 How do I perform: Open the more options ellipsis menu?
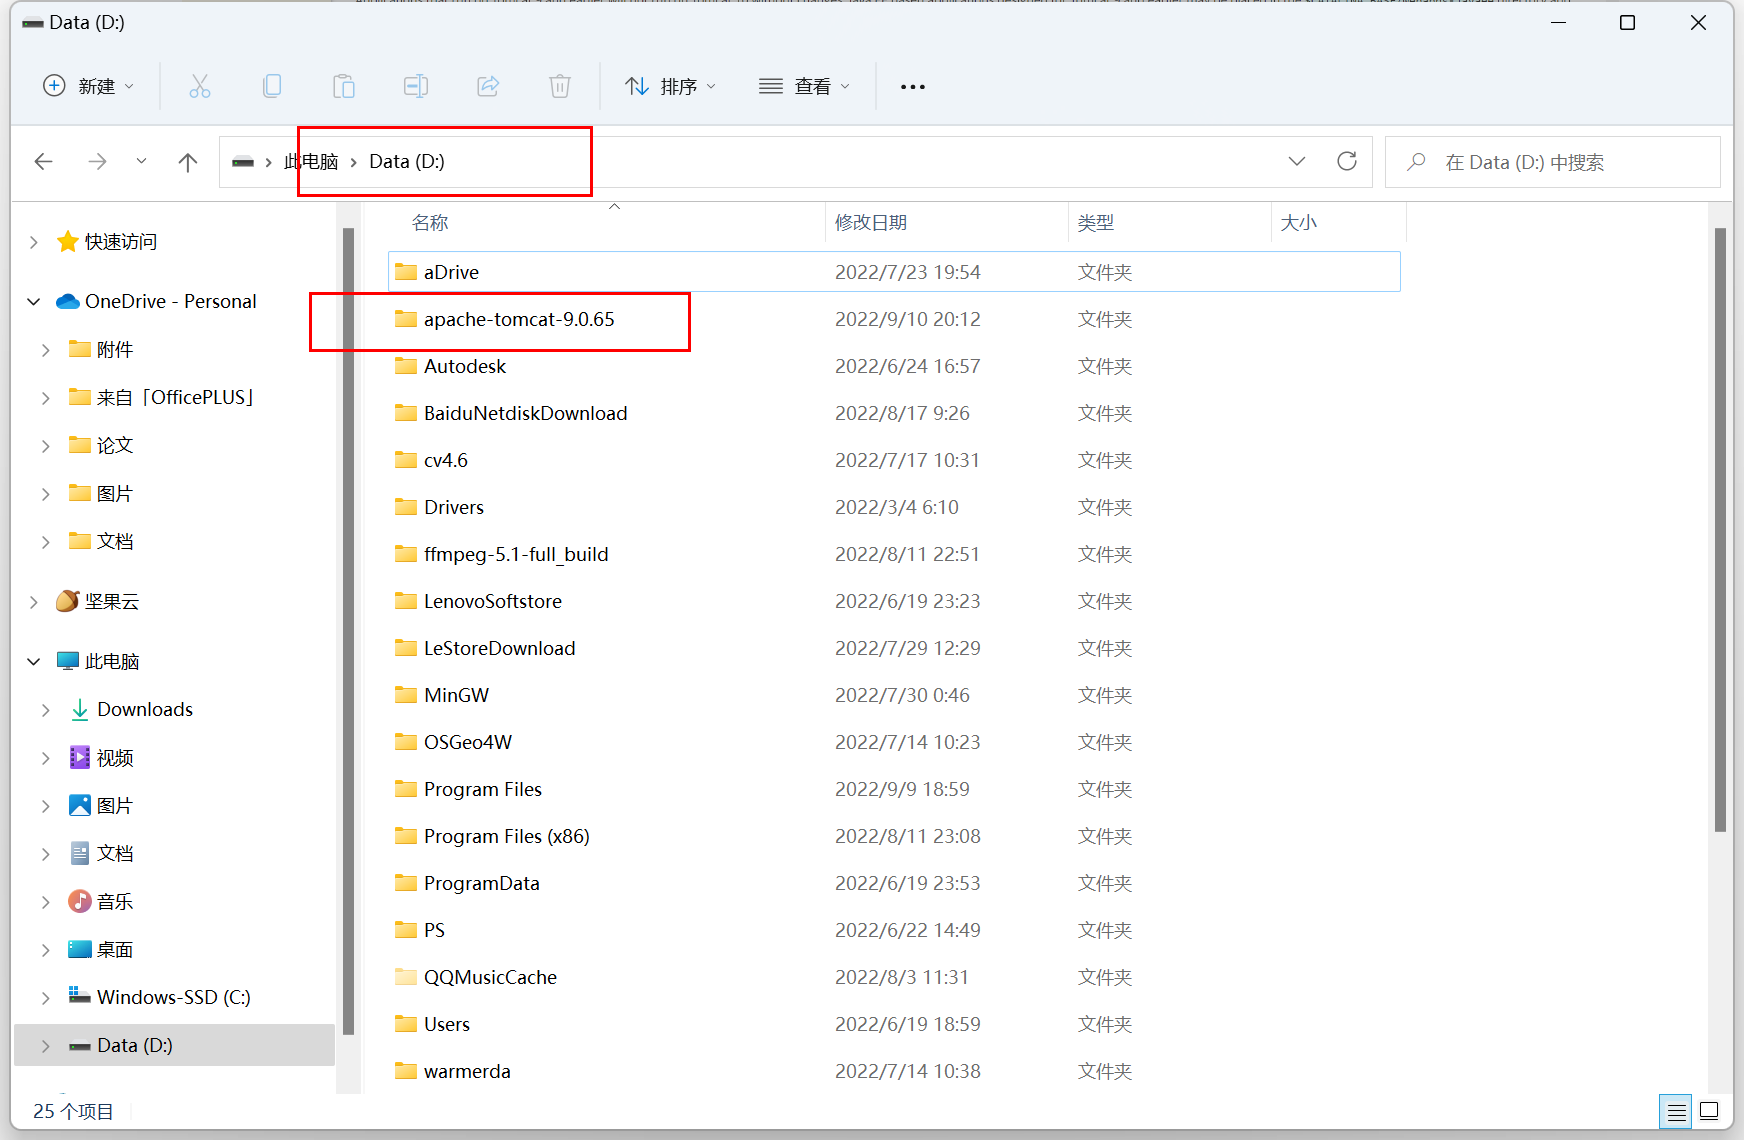pos(912,86)
